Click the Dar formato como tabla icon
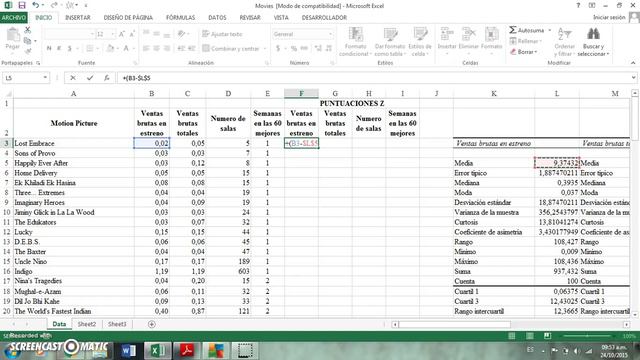This screenshot has width=640, height=360. click(390, 35)
